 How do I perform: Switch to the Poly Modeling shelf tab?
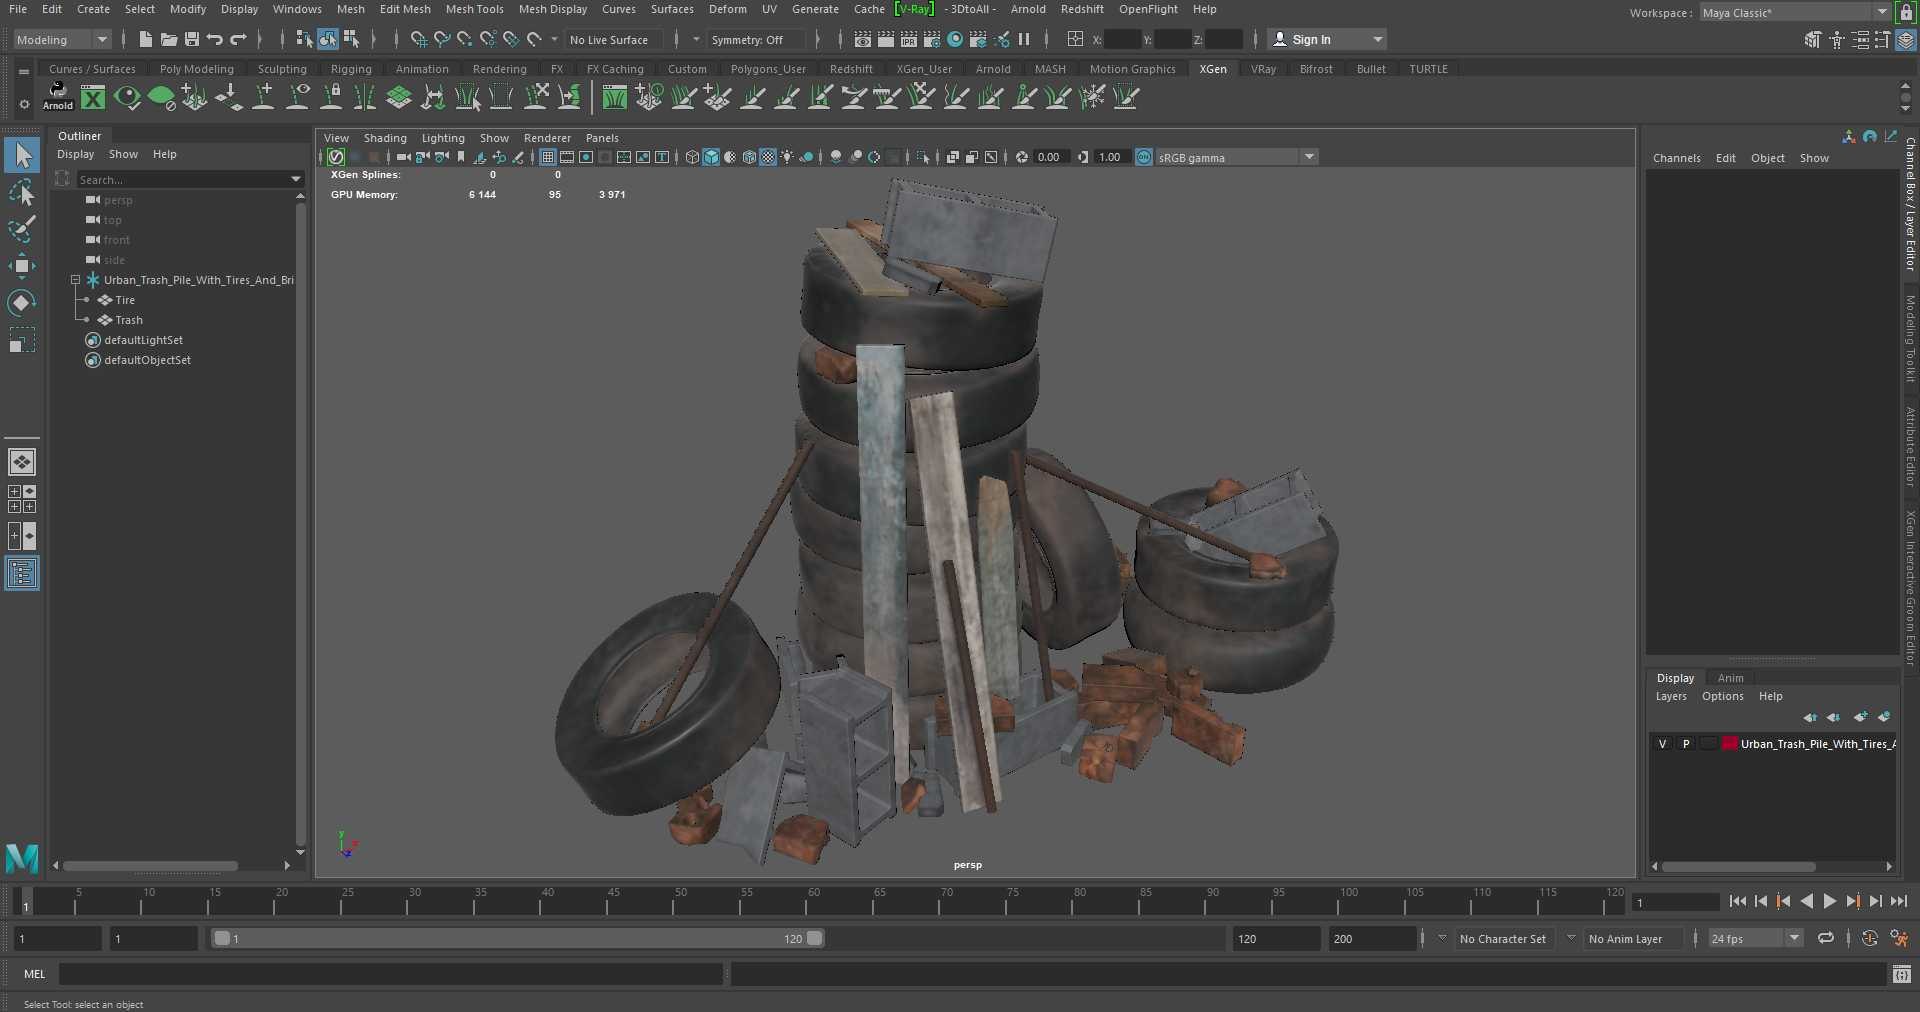[x=196, y=69]
